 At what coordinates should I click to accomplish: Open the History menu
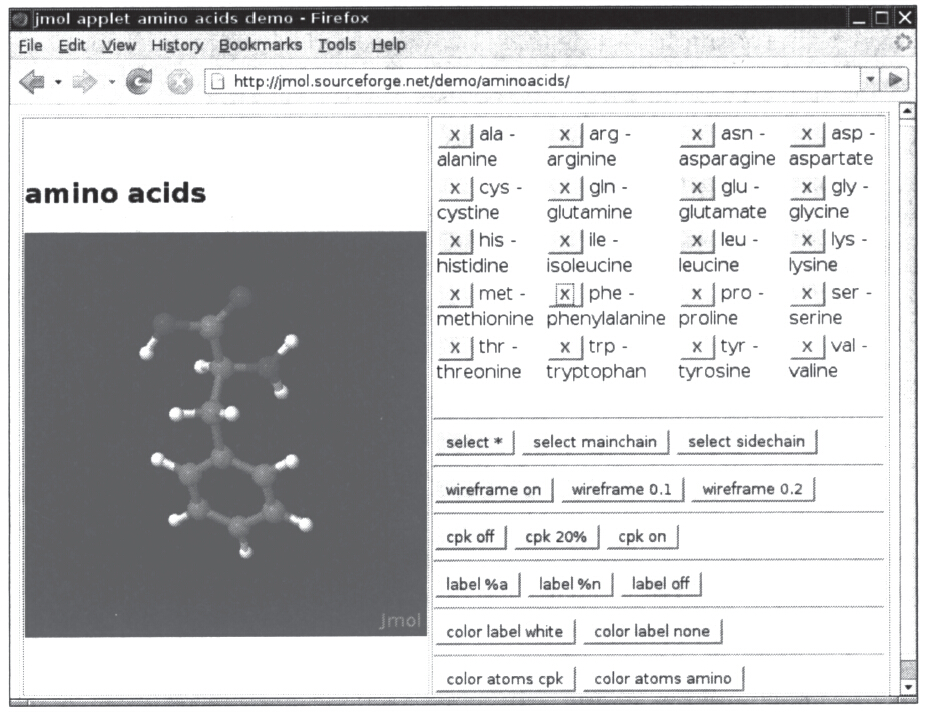(177, 45)
